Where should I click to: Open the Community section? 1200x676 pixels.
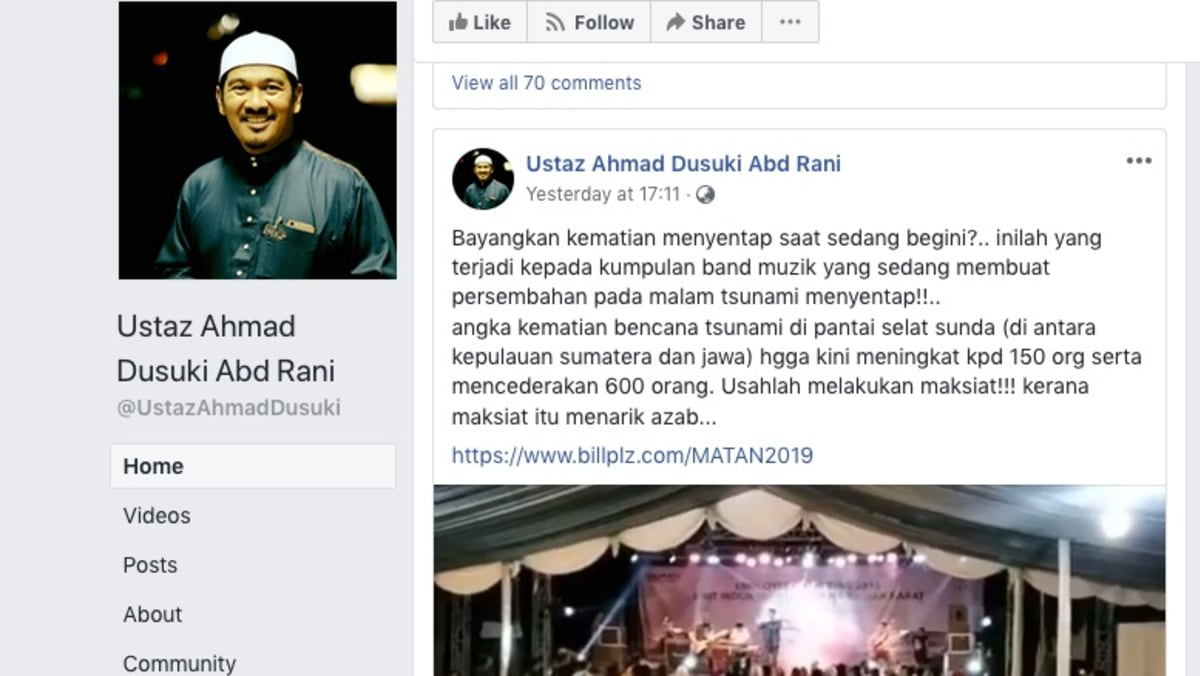180,663
